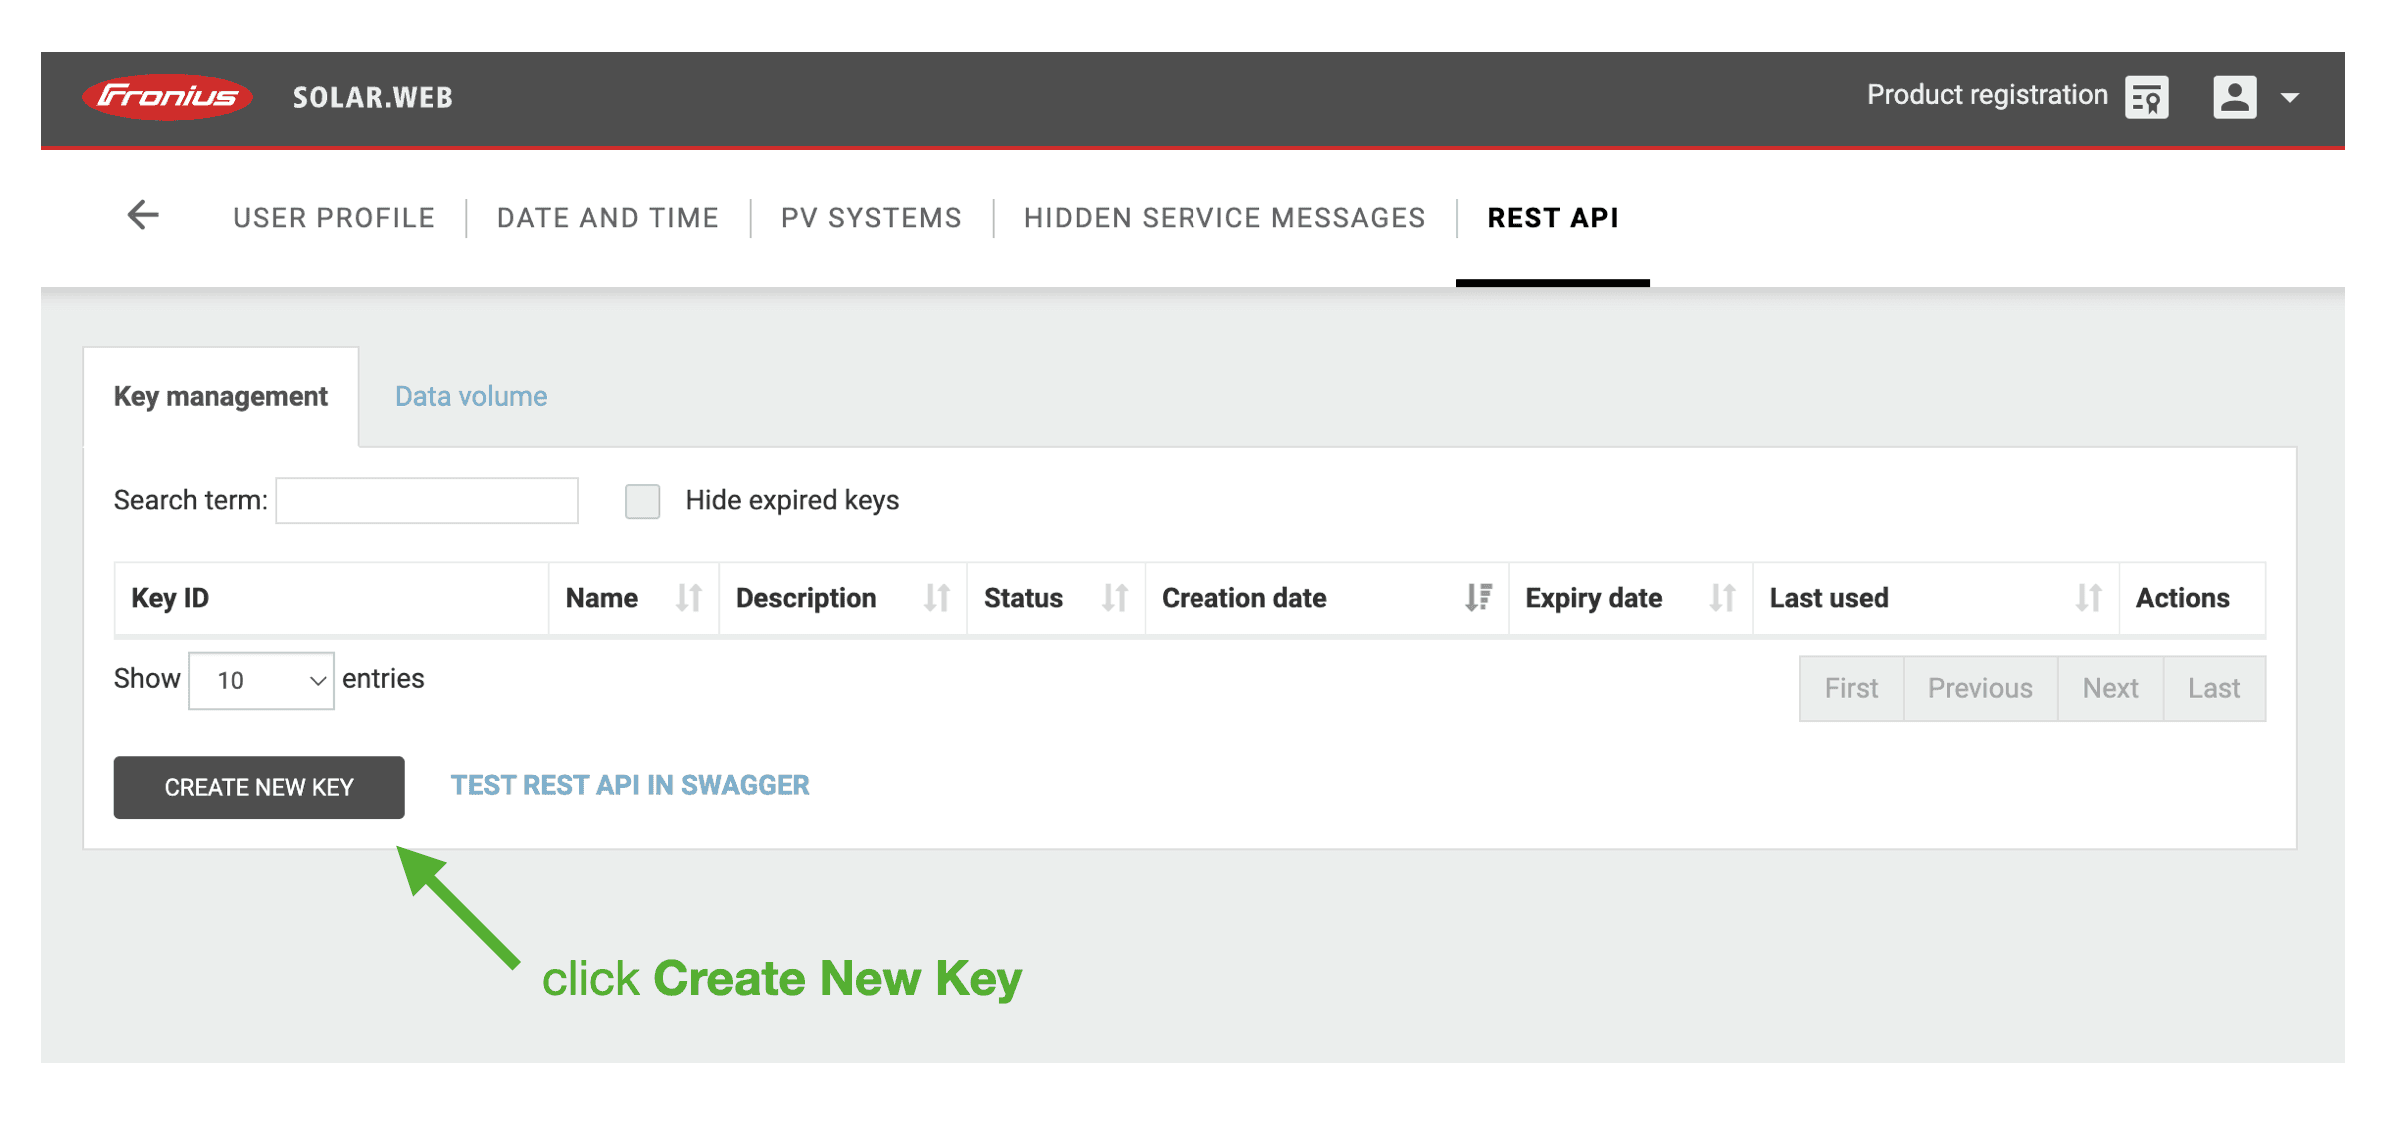Switch to the Data volume tab
Image resolution: width=2394 pixels, height=1134 pixels.
click(470, 396)
